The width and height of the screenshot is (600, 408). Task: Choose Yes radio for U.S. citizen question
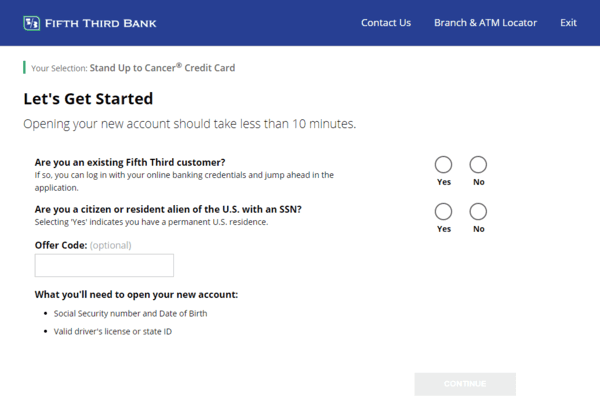(x=444, y=211)
